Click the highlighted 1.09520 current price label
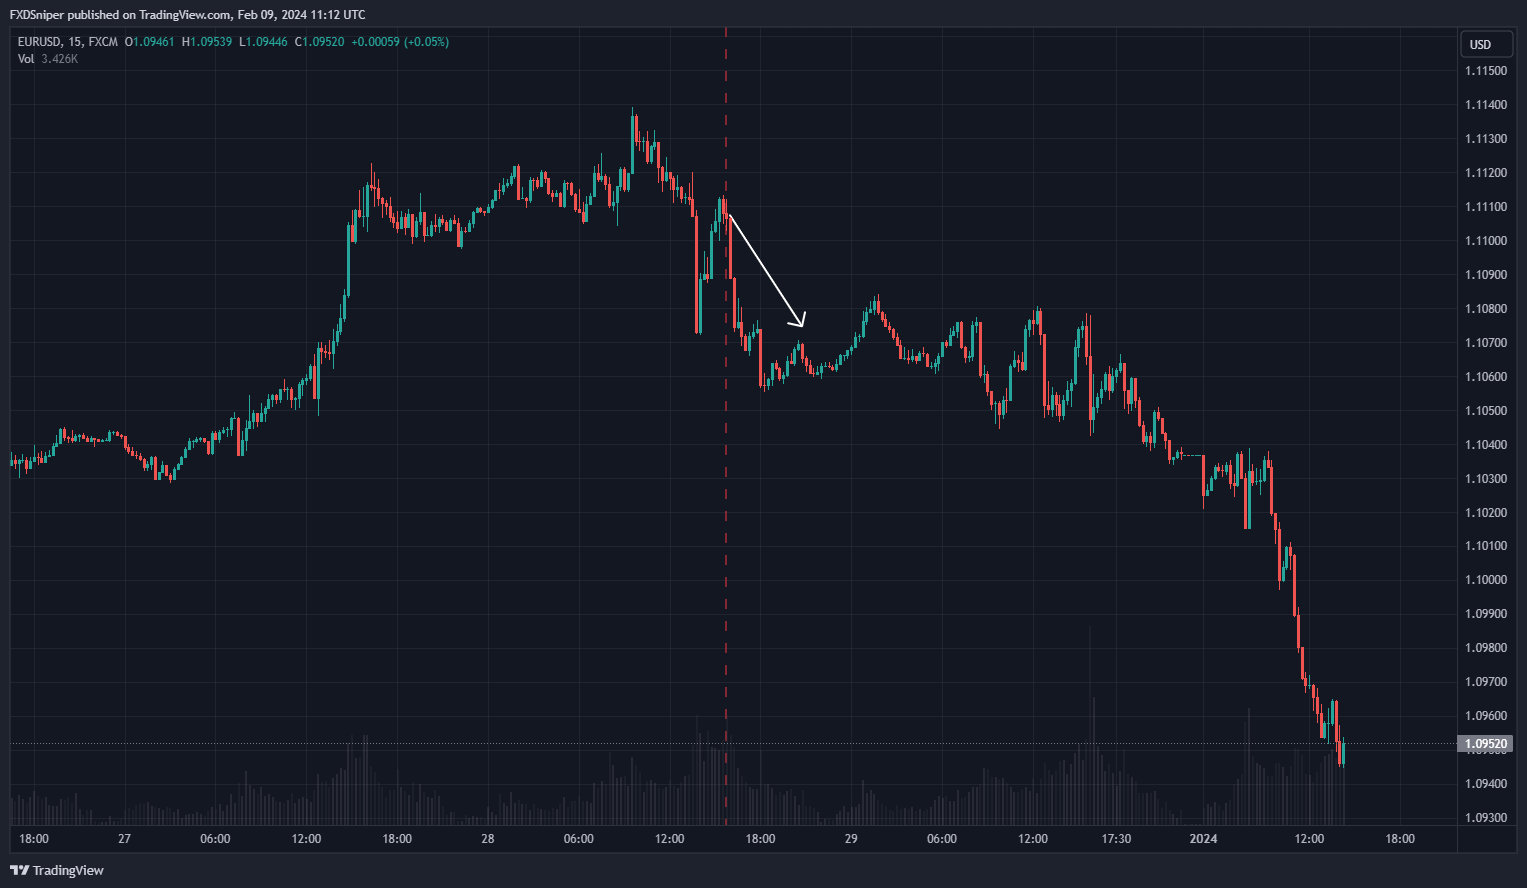This screenshot has height=888, width=1527. [x=1486, y=744]
